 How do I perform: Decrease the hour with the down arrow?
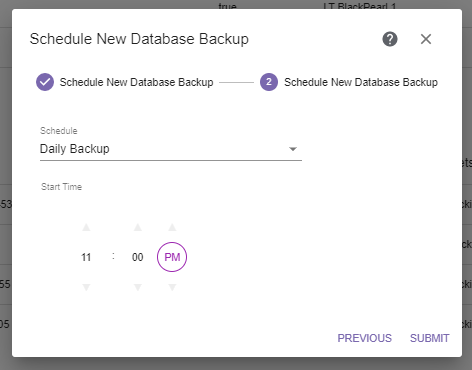pos(86,287)
